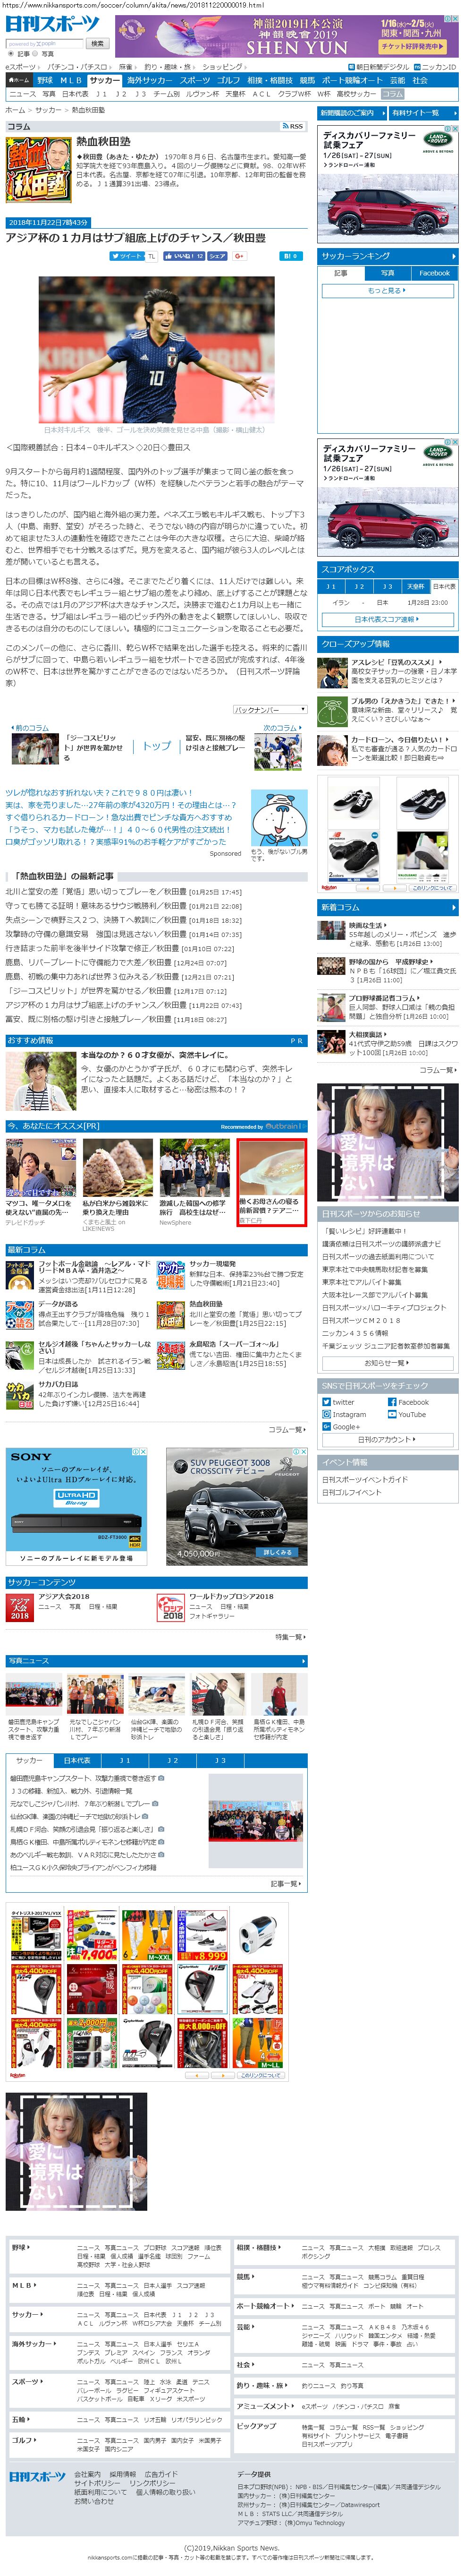Image resolution: width=464 pixels, height=2576 pixels.
Task: Open 日刊スポーツ logo in the footer
Action: [x=37, y=2476]
